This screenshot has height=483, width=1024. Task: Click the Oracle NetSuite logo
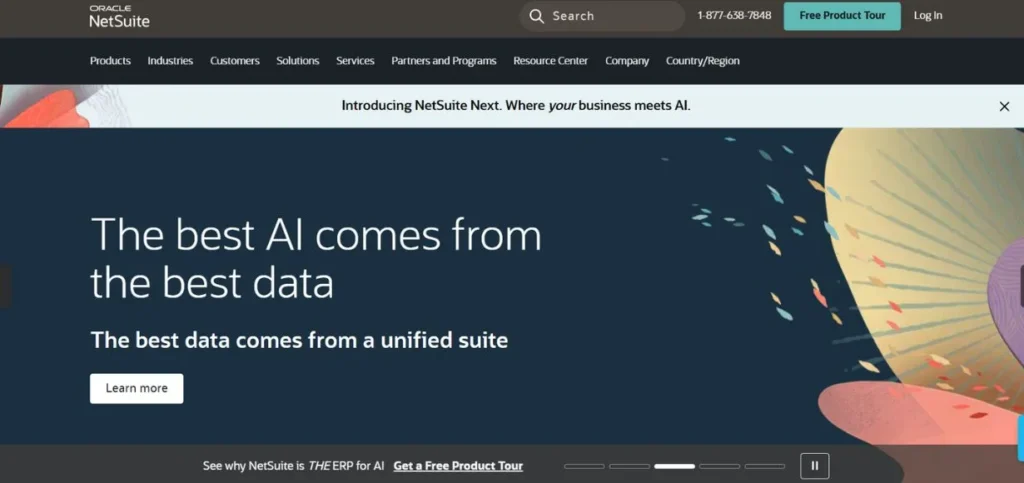coord(120,16)
